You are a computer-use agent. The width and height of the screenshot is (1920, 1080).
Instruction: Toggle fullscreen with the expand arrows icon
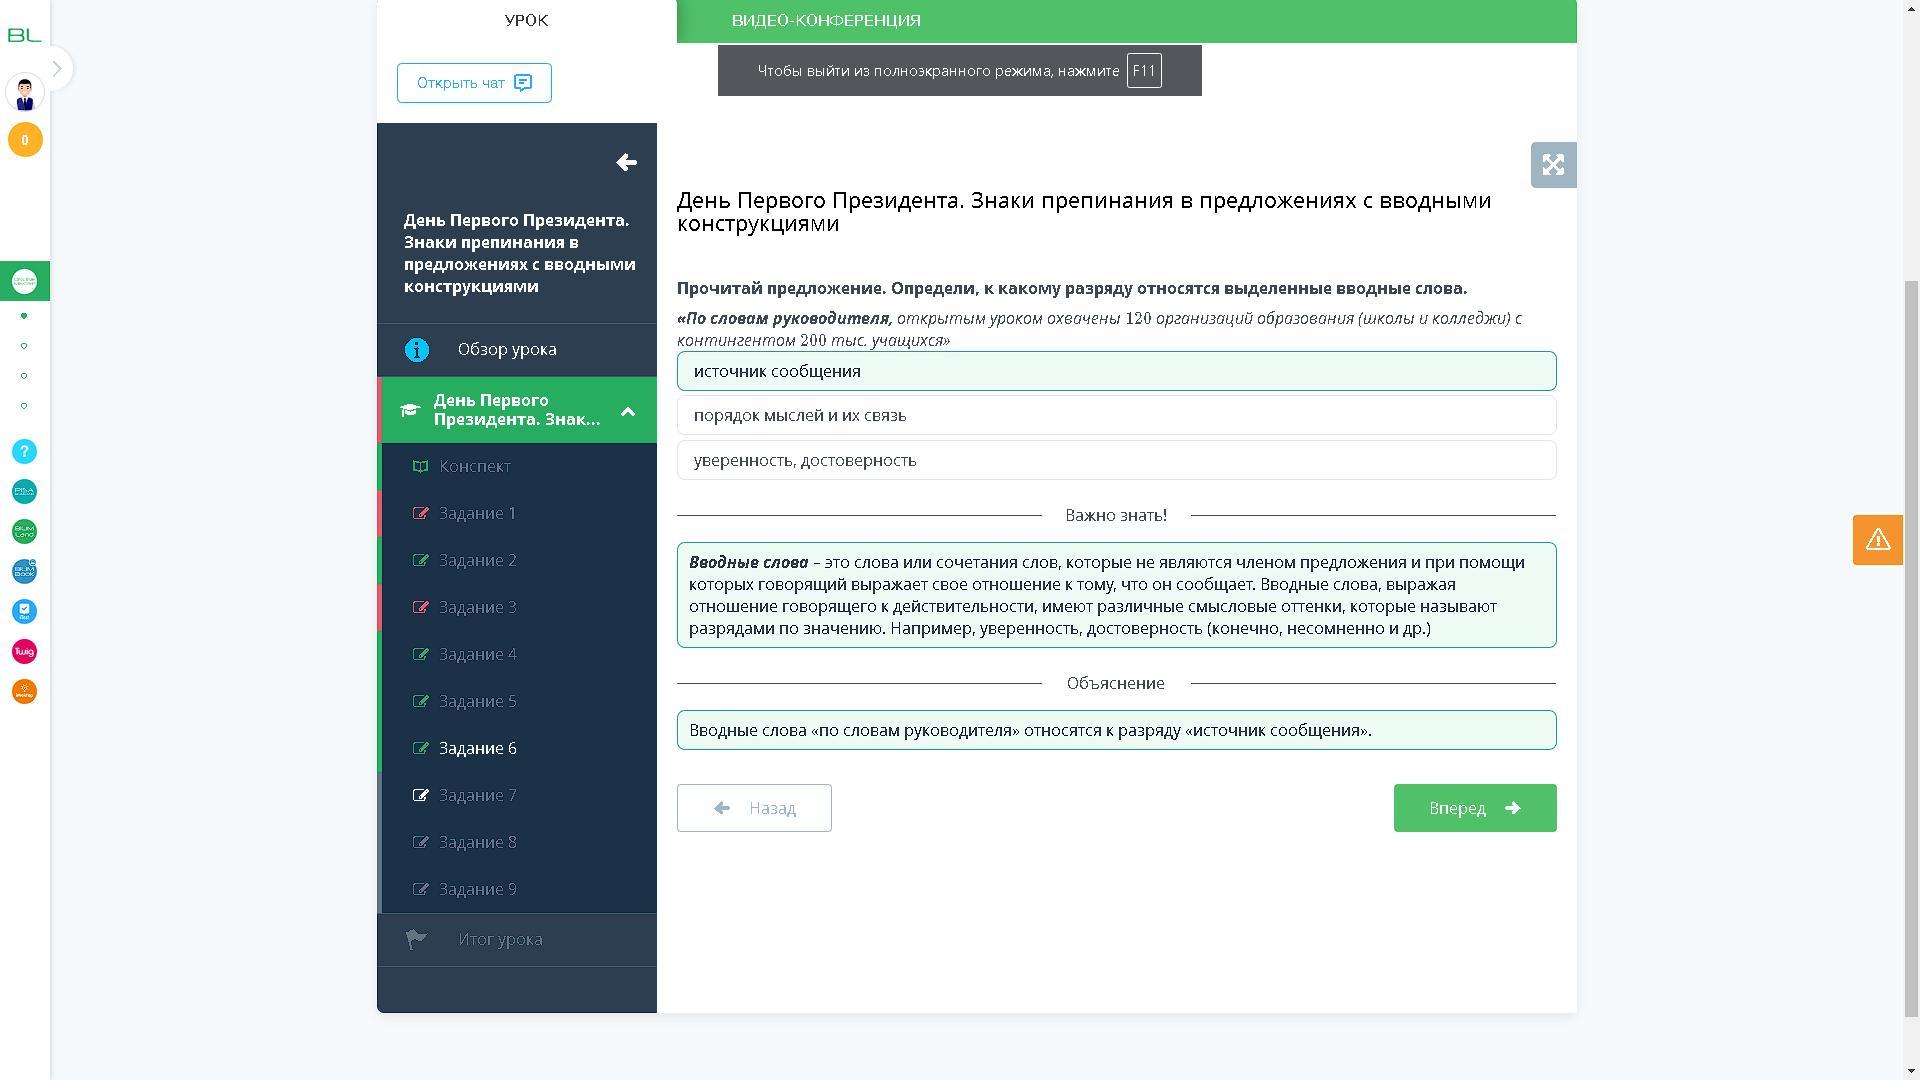tap(1553, 165)
